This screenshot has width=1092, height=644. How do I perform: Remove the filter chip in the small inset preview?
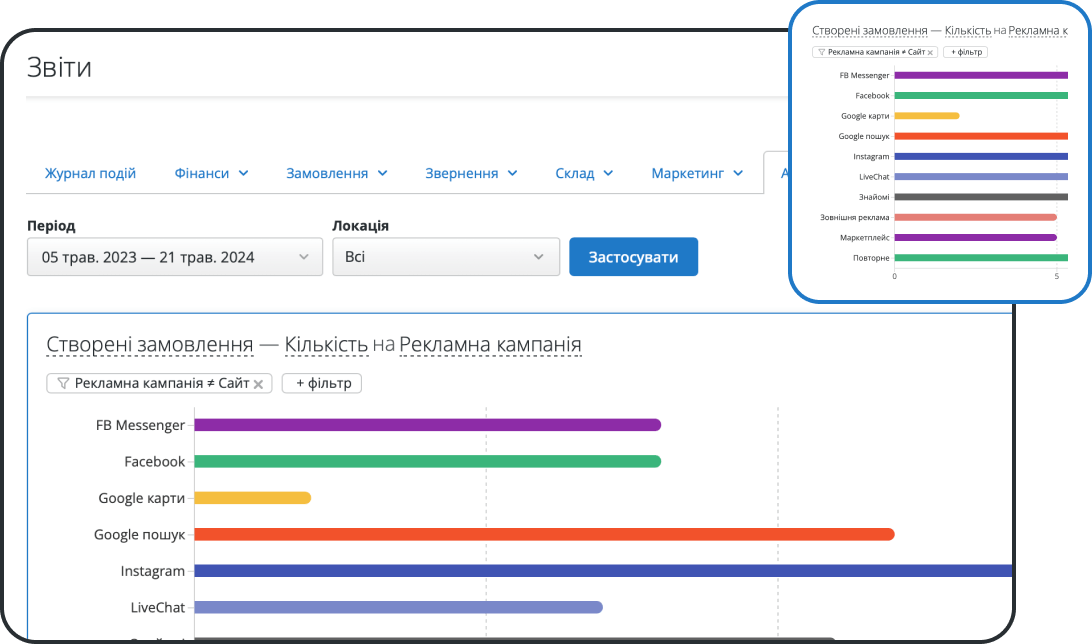coord(930,52)
